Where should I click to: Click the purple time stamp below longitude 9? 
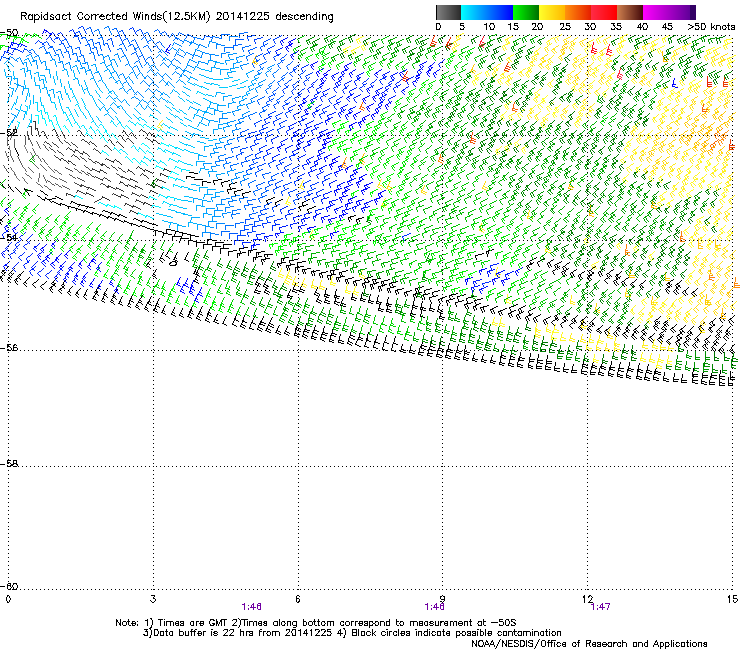(434, 607)
